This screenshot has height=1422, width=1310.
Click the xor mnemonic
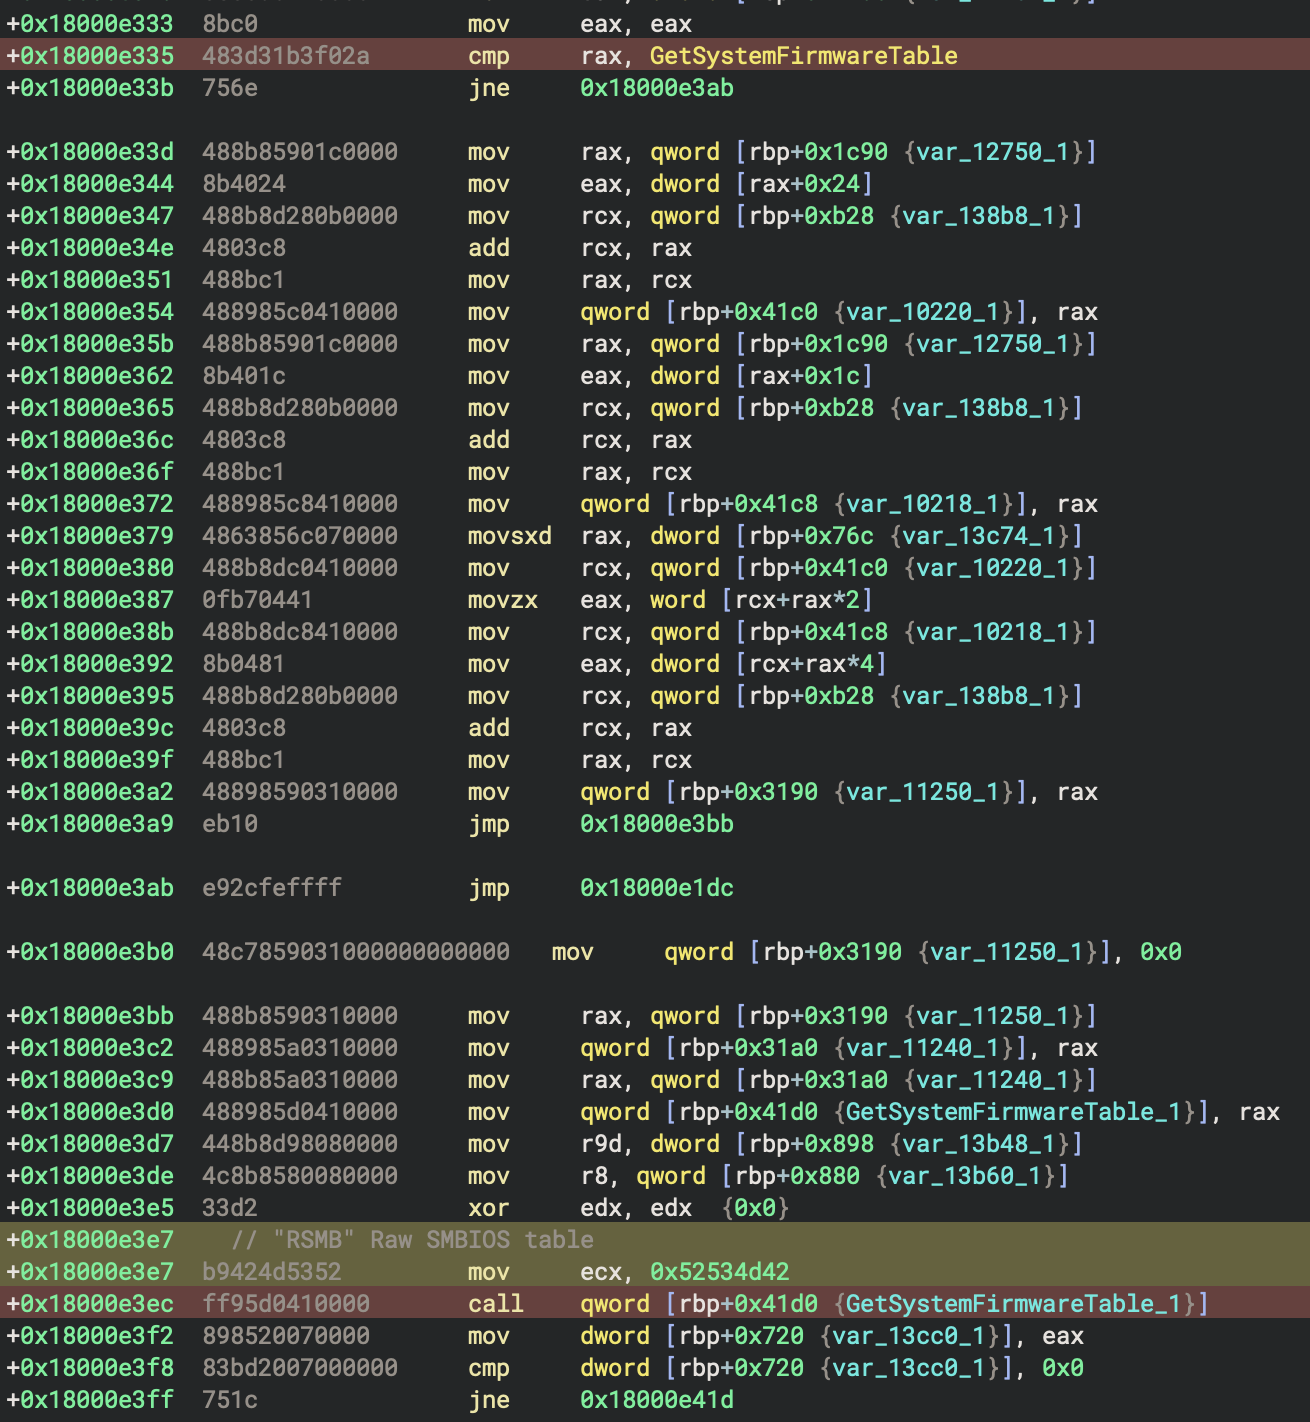(488, 1207)
